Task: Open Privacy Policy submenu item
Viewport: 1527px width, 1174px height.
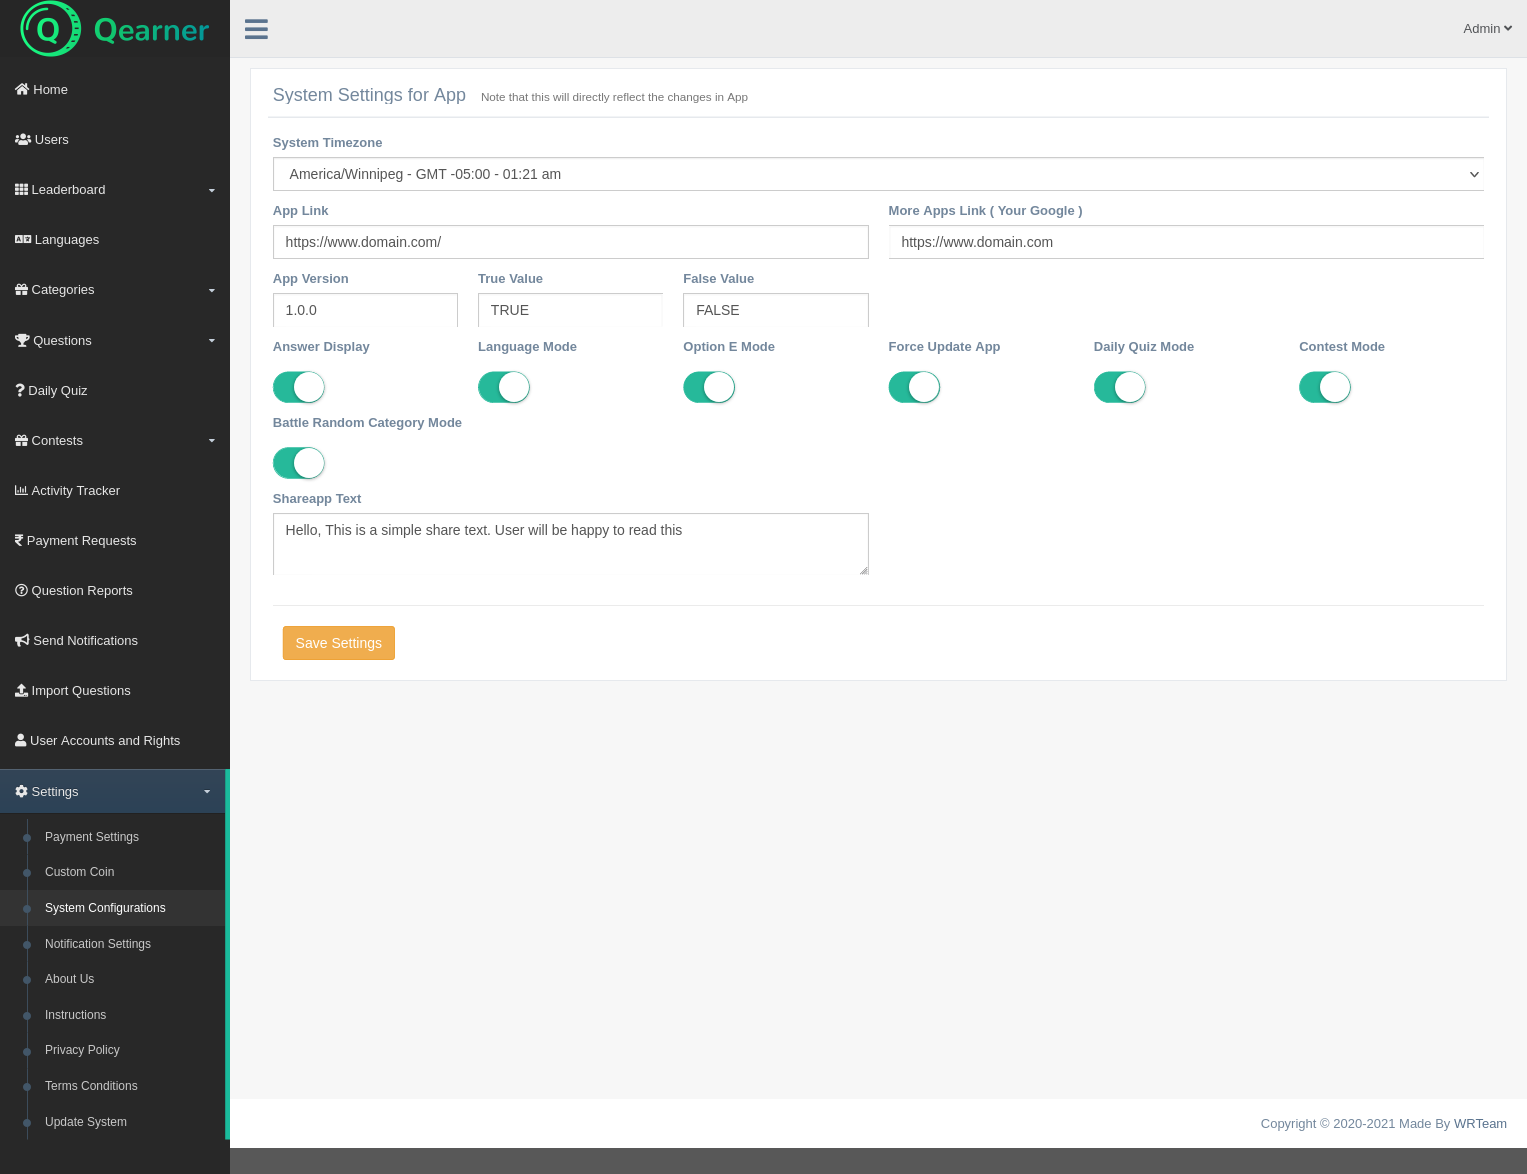Action: (x=82, y=1050)
